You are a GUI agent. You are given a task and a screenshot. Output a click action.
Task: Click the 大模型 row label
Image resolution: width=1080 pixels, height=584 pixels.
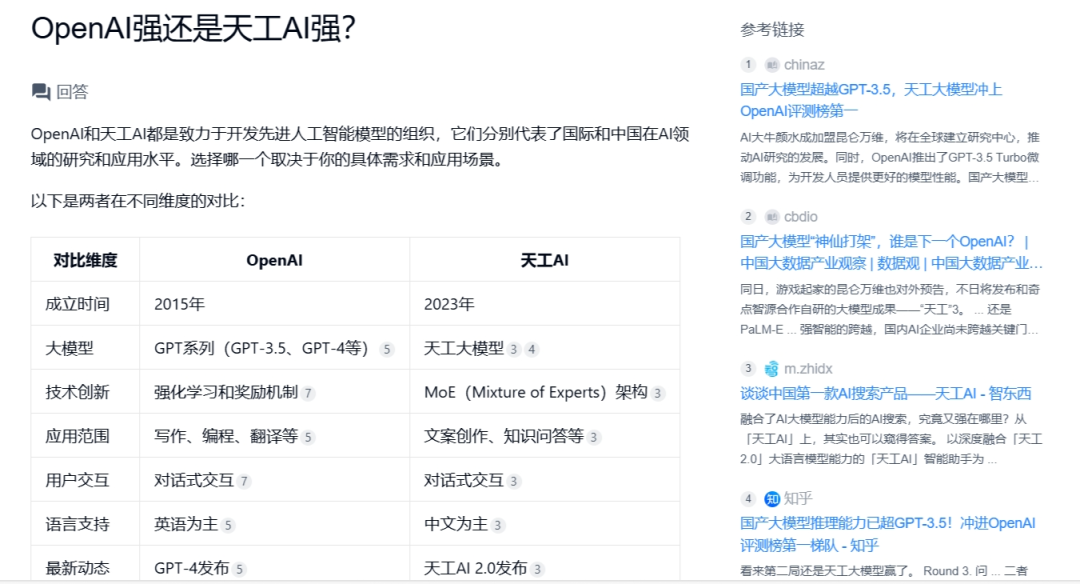pyautogui.click(x=69, y=348)
